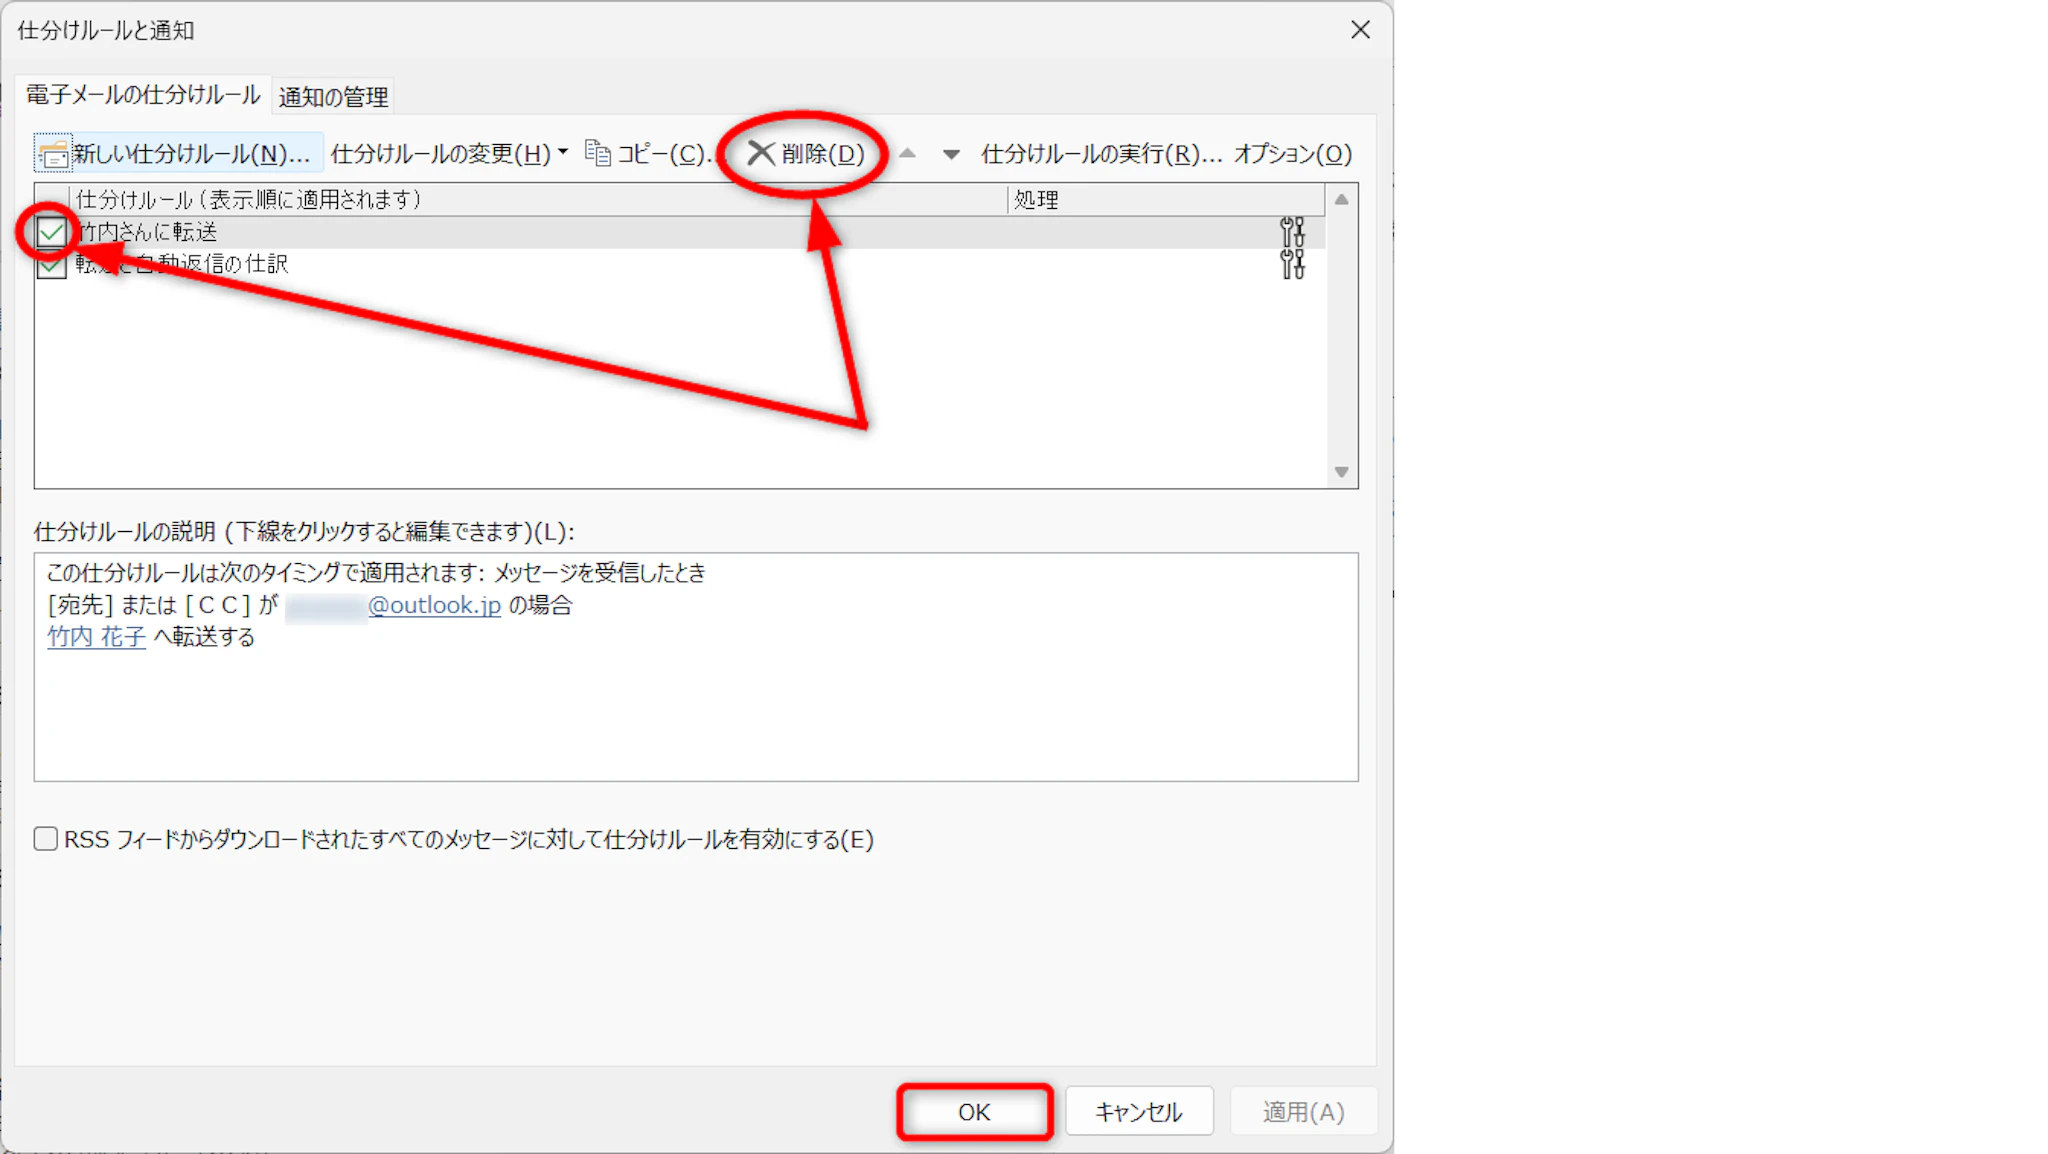Open the 仕分けルールの変更(H) dropdown
Viewport: 2048px width, 1154px height.
[x=449, y=154]
